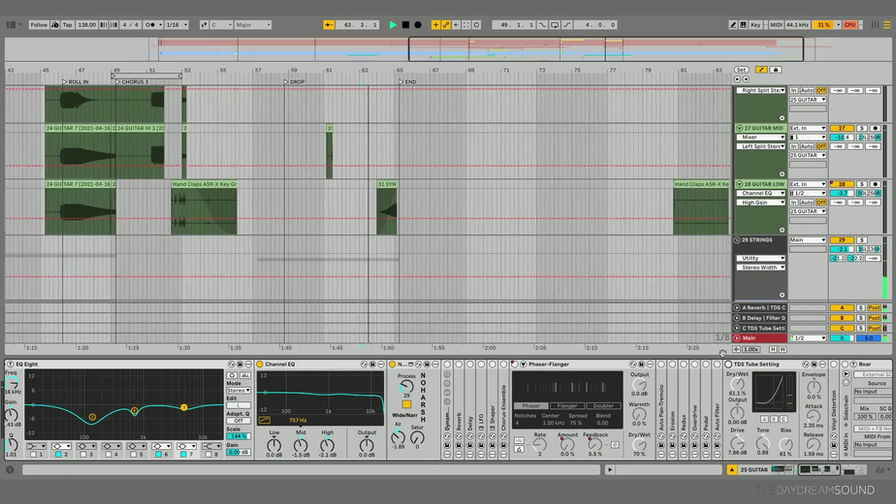
Task: Toggle the Automation Arm icon
Action: point(446,25)
